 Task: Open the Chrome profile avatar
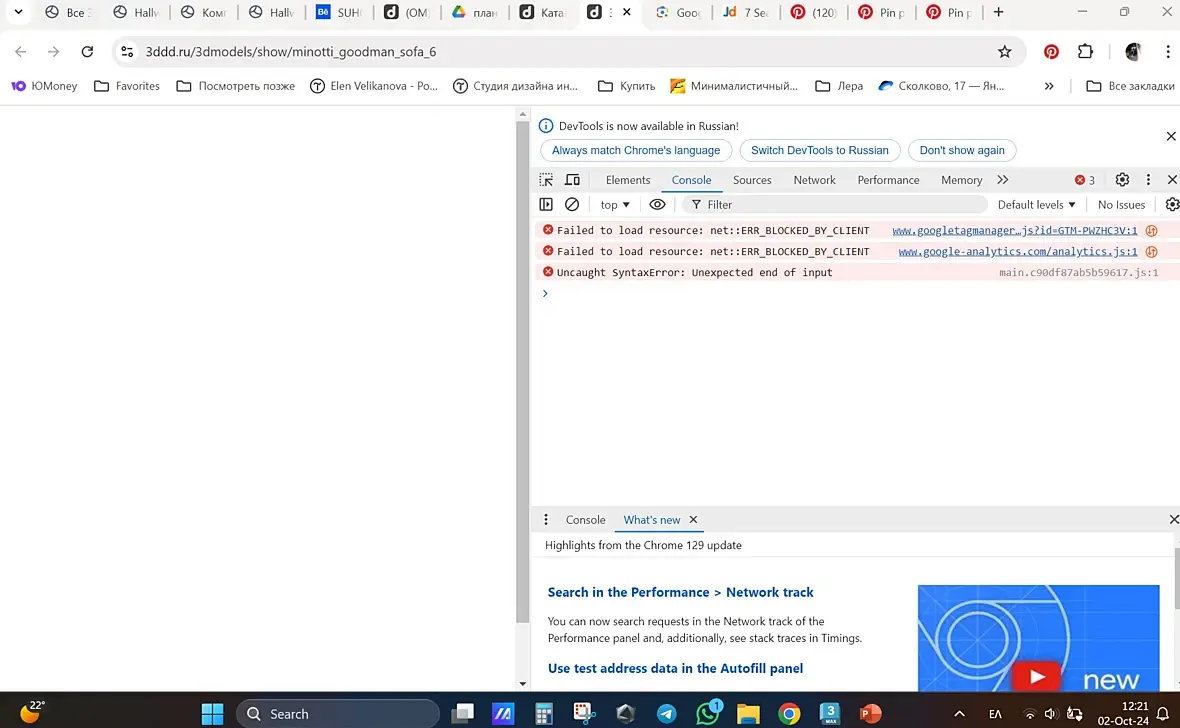tap(1133, 51)
